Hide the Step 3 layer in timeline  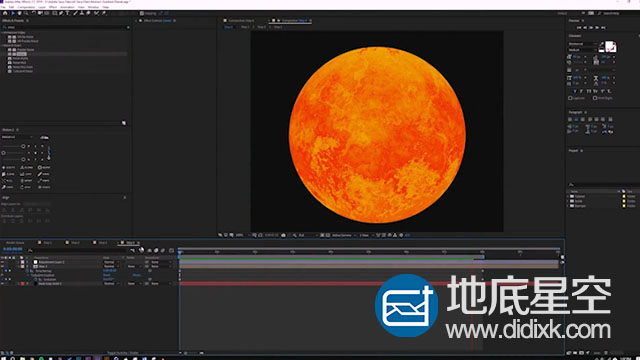pos(2,266)
